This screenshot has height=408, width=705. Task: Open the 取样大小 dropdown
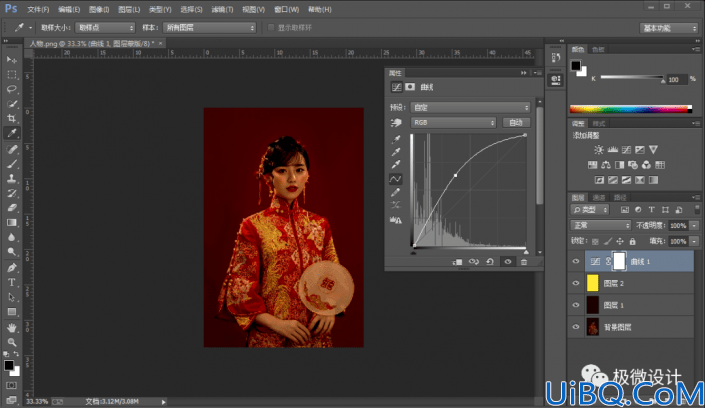[x=105, y=28]
